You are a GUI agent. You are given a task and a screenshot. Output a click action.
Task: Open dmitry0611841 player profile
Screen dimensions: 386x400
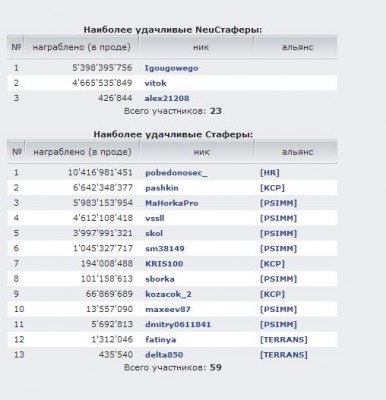tap(178, 325)
